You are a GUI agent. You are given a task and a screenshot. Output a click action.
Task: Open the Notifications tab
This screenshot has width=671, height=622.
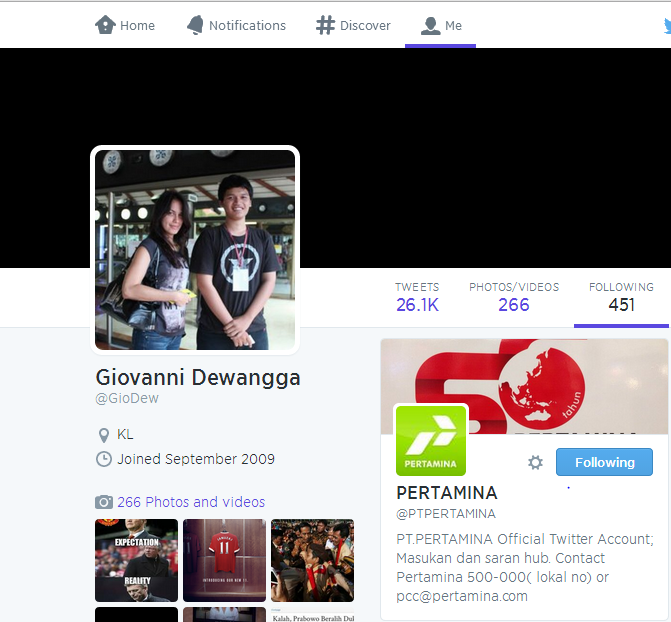236,25
